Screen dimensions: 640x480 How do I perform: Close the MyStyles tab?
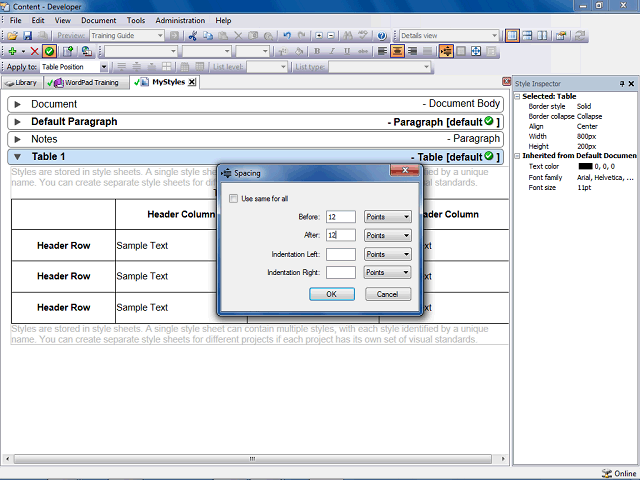tap(192, 82)
